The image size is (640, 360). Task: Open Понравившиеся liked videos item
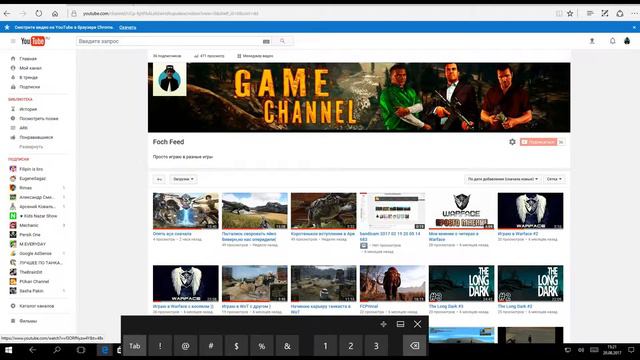pyautogui.click(x=36, y=138)
